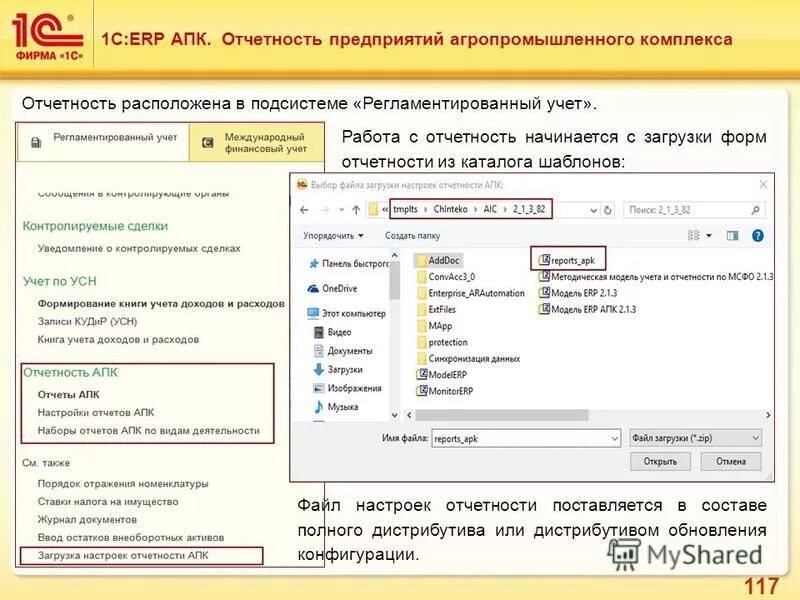This screenshot has height=600, width=800.
Task: Click the 2_1_3_82 breadcrumb segment
Action: point(529,209)
